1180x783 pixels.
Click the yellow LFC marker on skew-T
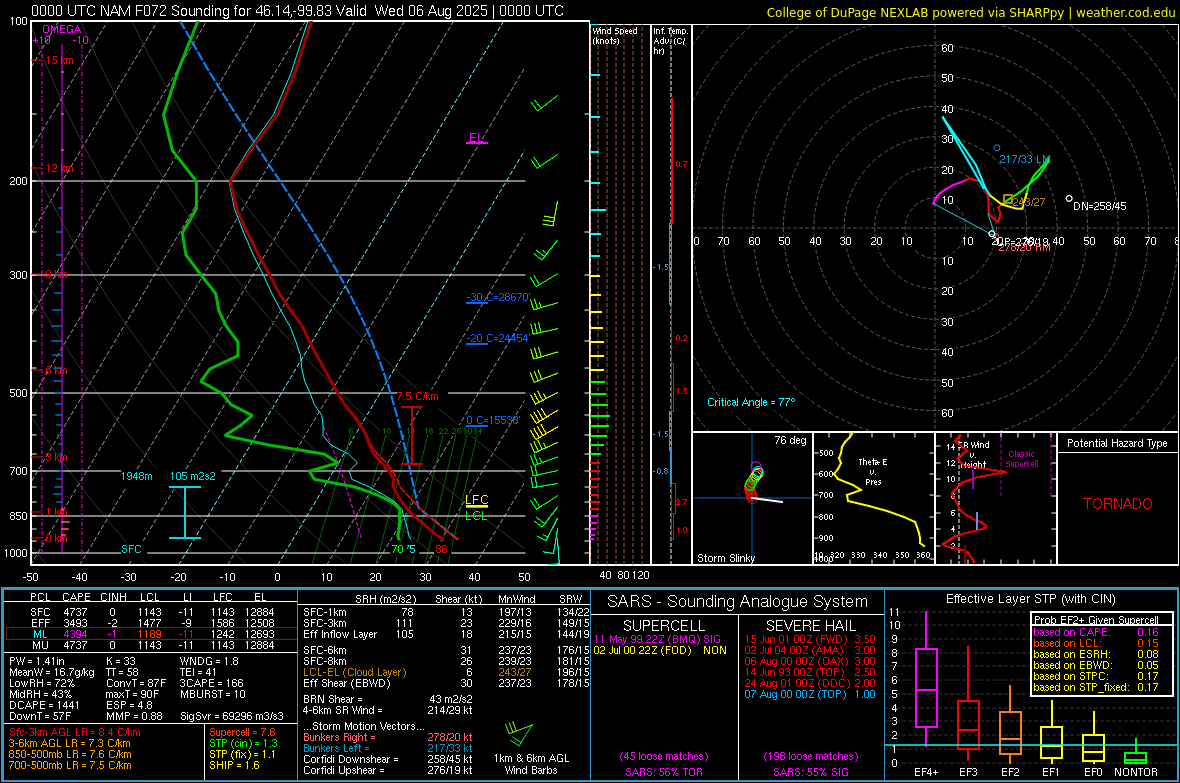[x=476, y=501]
